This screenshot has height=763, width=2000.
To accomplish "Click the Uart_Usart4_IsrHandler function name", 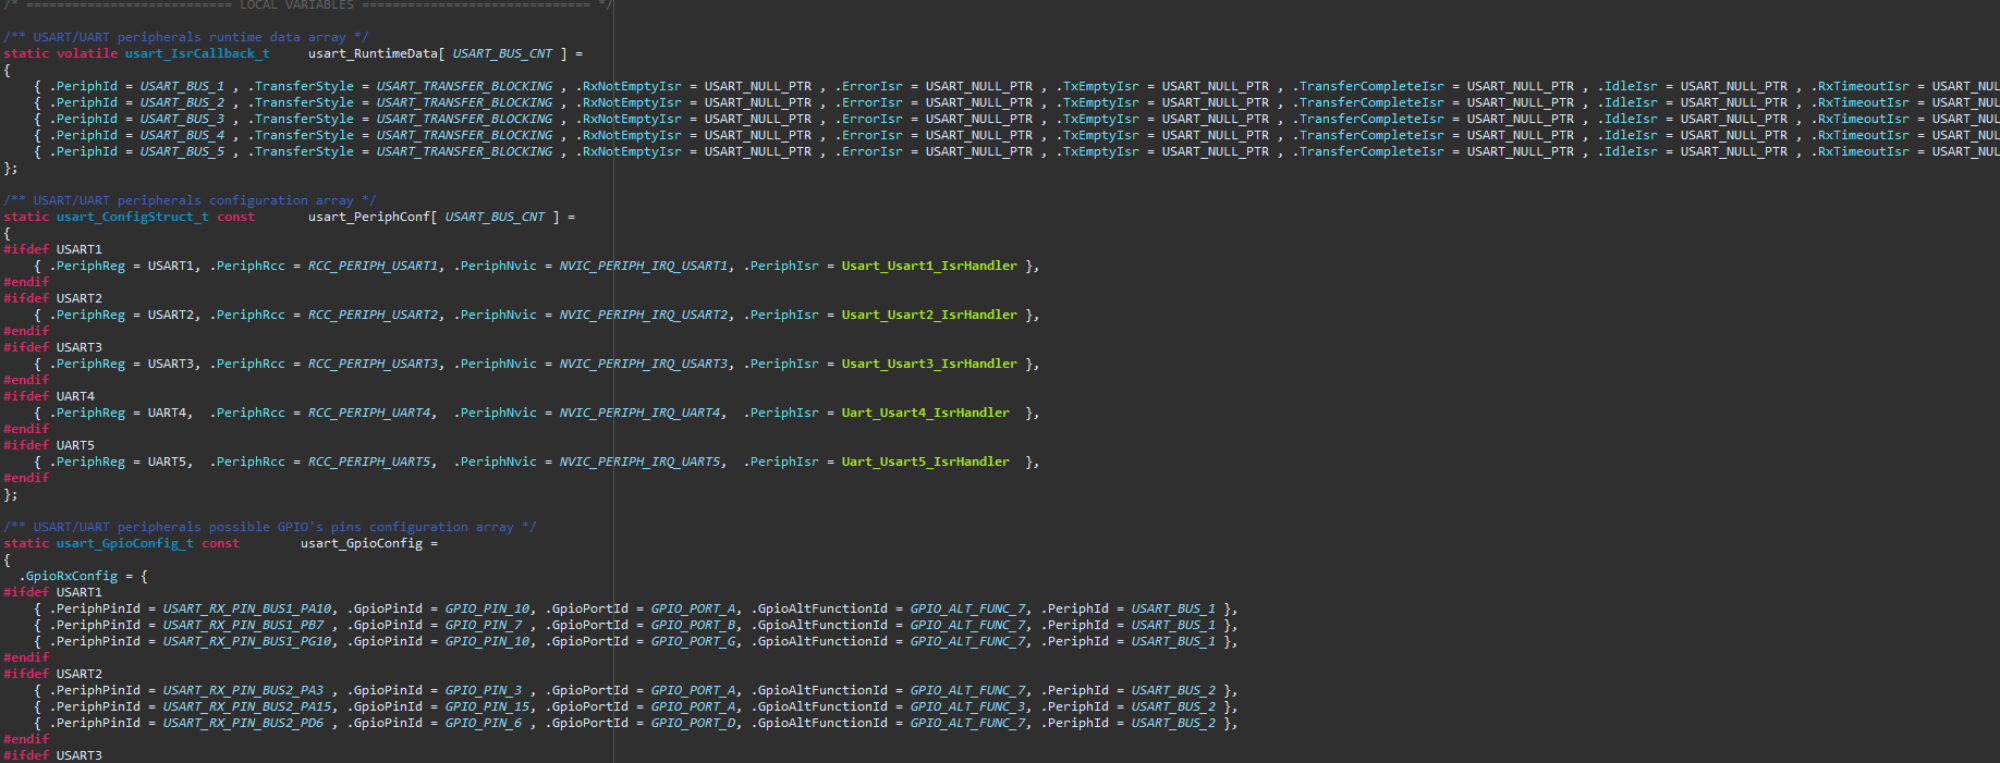I will [925, 413].
